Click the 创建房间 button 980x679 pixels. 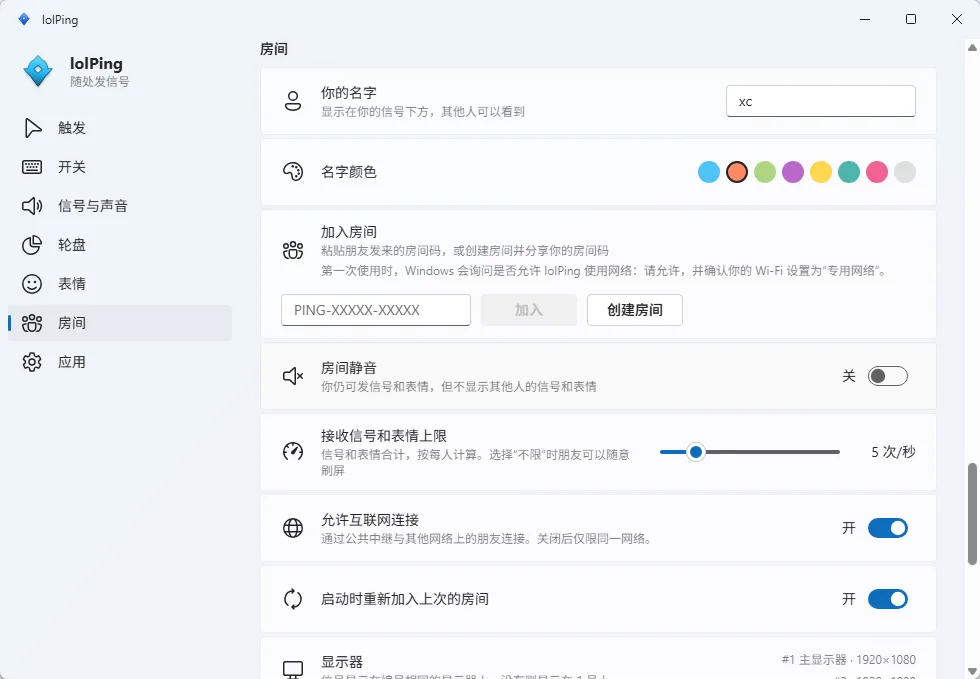(634, 310)
